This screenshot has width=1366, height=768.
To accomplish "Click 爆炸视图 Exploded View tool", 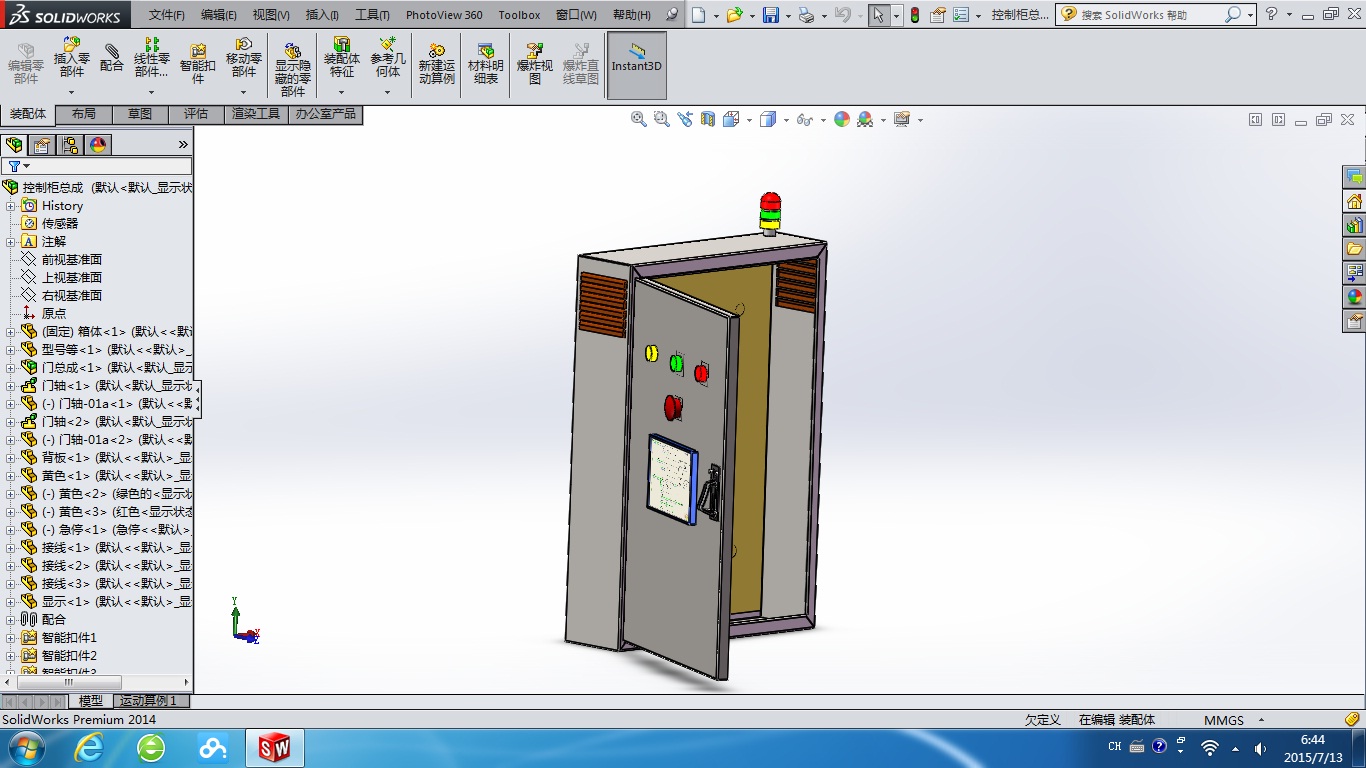I will [x=534, y=63].
